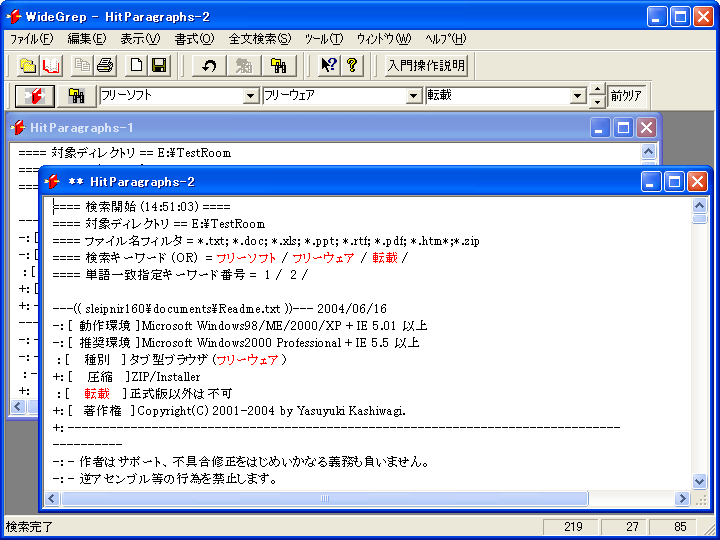The image size is (720, 540).
Task: Click the Copyright(C) 2001-2004 line
Action: coord(229,411)
